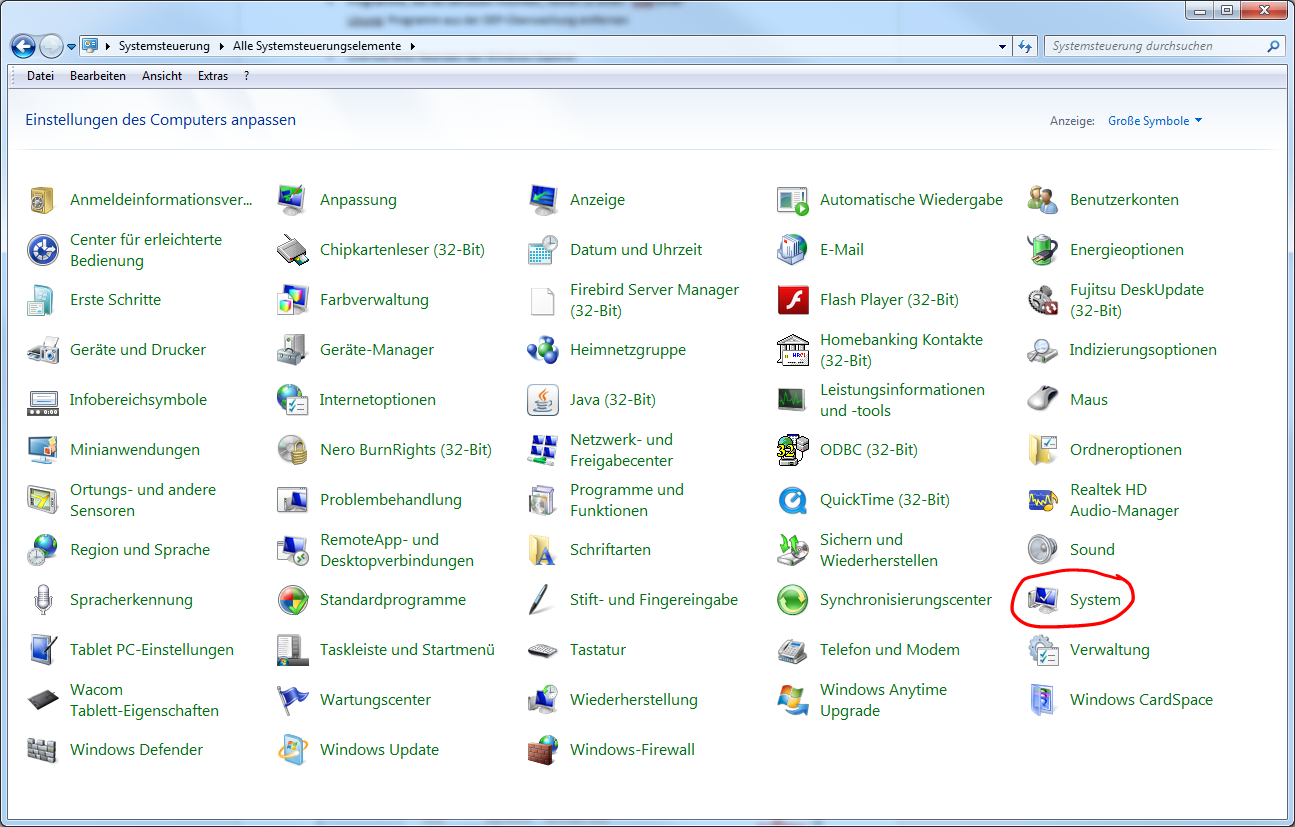Click the Sound speaker icon
Screen dimensions: 1295x827
tap(1043, 550)
